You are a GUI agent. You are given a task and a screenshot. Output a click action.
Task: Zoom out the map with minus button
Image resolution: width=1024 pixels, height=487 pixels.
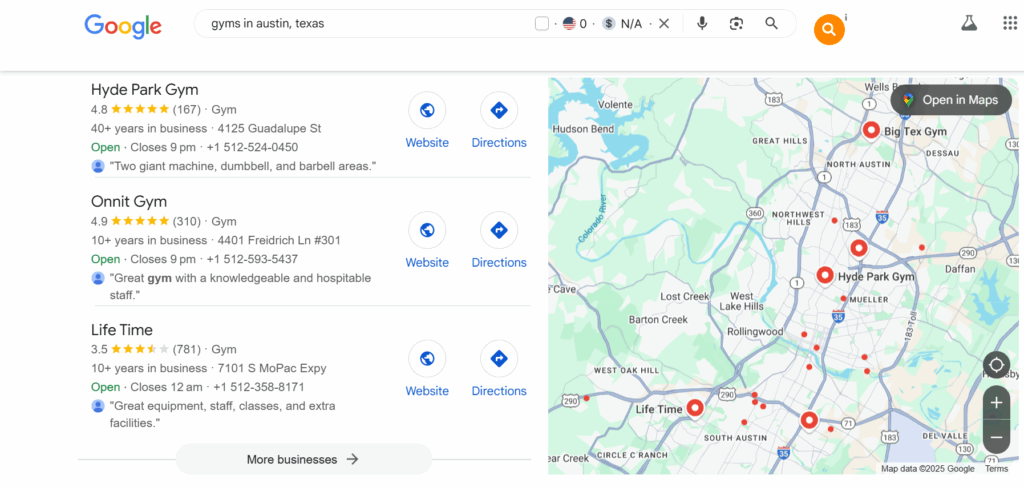[996, 437]
